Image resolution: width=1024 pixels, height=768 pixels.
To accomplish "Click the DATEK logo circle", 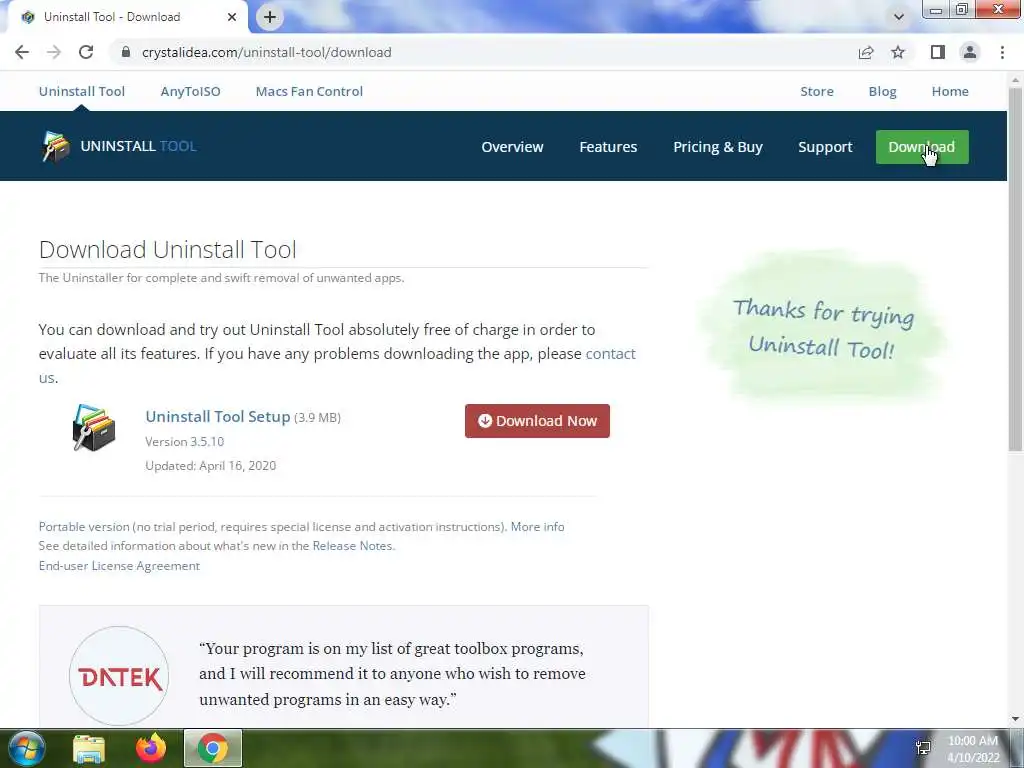I will click(x=119, y=677).
